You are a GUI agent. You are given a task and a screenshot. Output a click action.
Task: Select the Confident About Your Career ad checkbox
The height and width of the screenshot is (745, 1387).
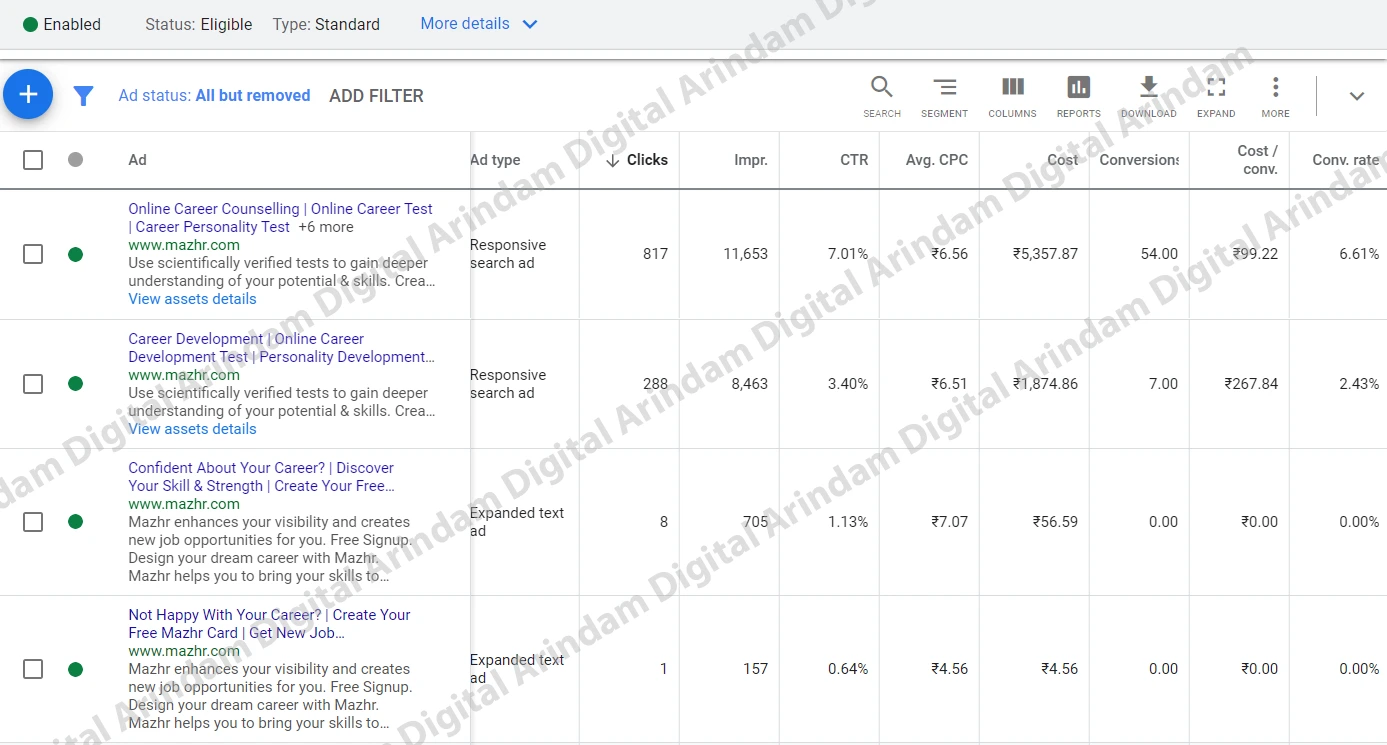(x=33, y=521)
